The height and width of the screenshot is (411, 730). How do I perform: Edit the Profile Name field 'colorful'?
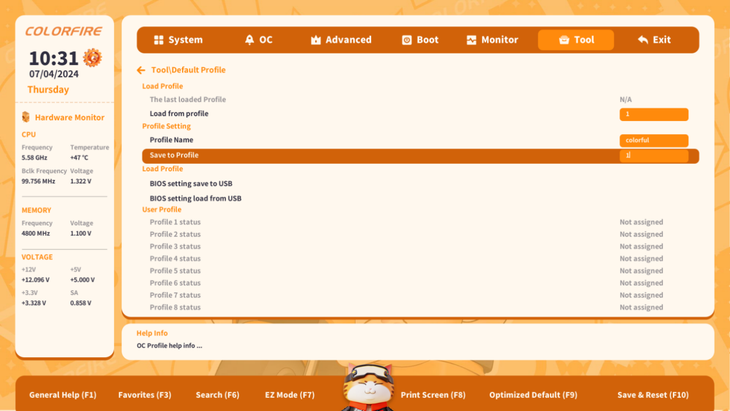pyautogui.click(x=653, y=141)
